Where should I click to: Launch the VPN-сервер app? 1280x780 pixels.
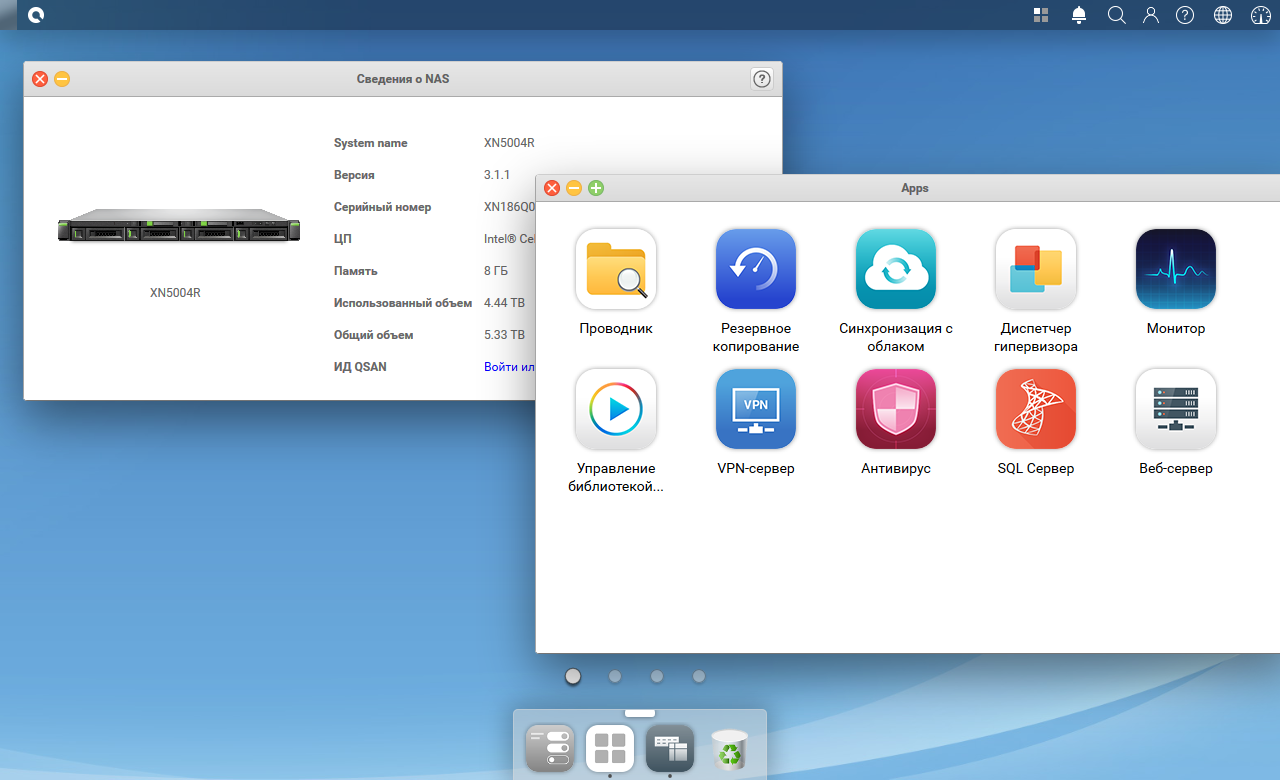tap(756, 409)
